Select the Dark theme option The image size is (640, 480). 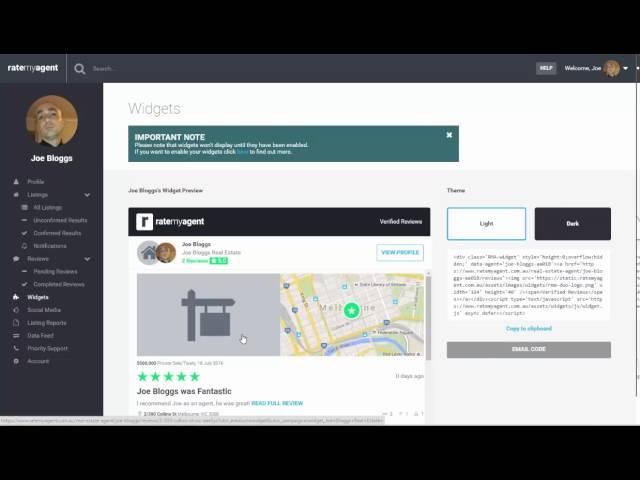pyautogui.click(x=573, y=224)
